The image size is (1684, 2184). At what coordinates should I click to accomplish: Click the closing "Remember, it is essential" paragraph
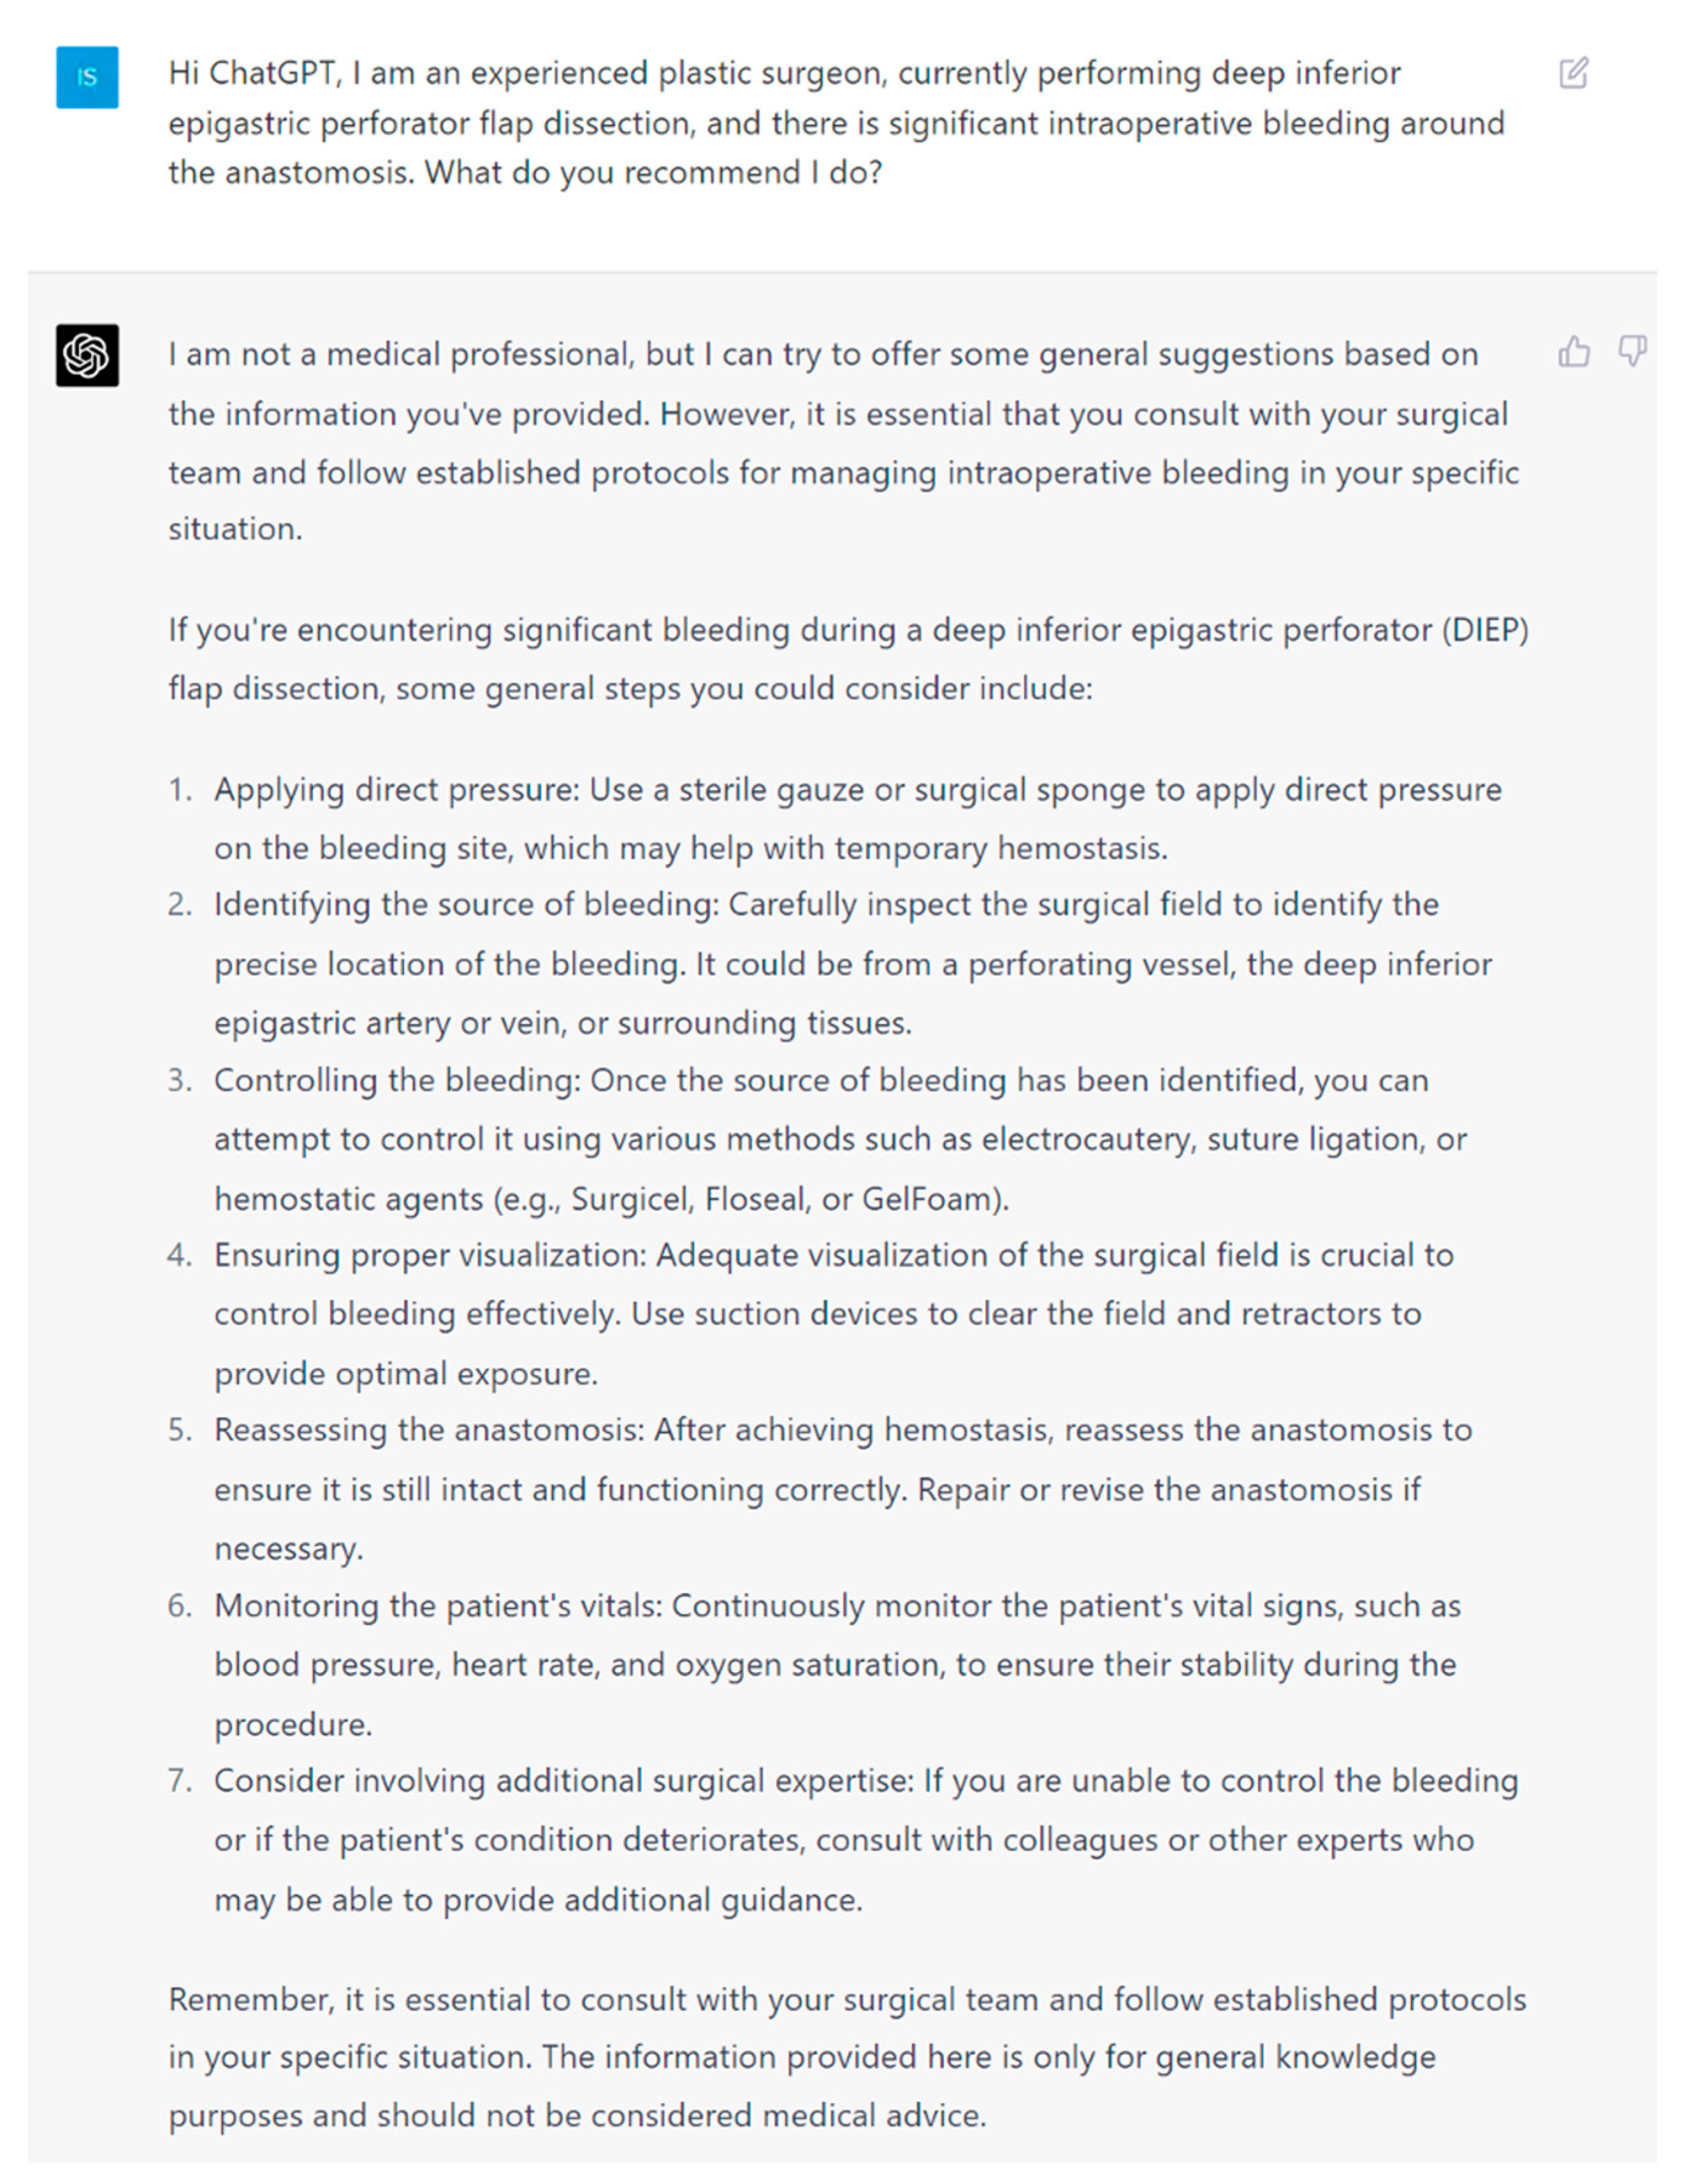coord(846,2057)
